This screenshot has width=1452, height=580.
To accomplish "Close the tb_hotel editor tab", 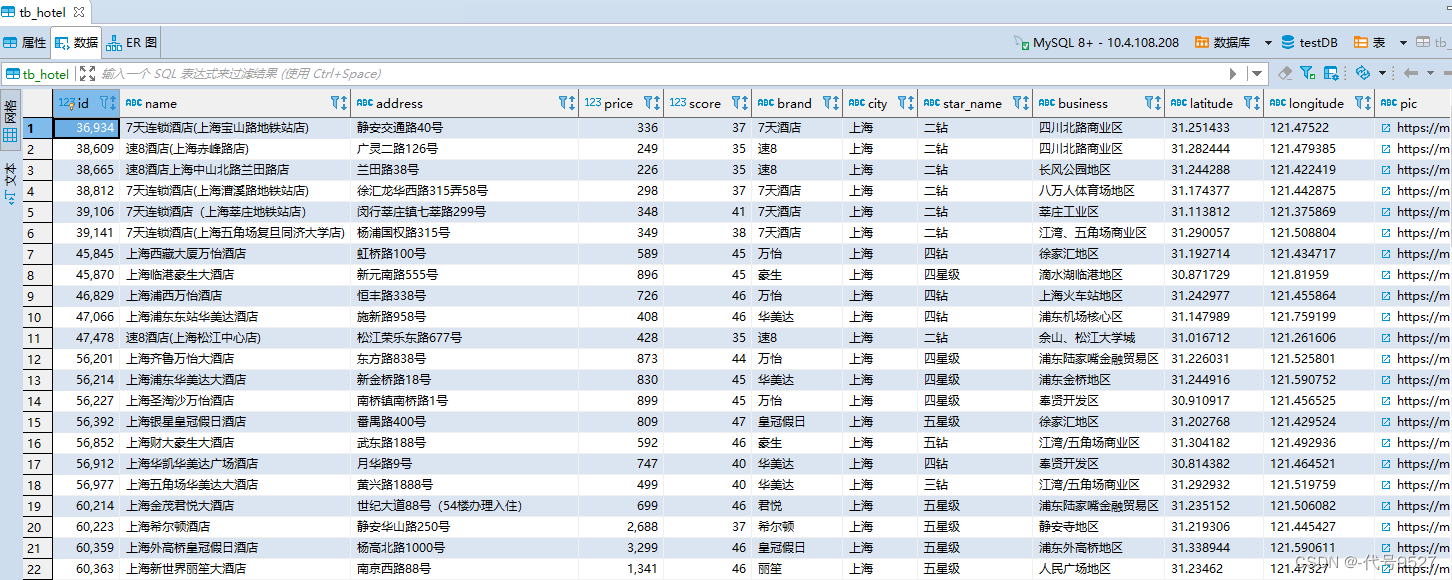I will tap(78, 13).
